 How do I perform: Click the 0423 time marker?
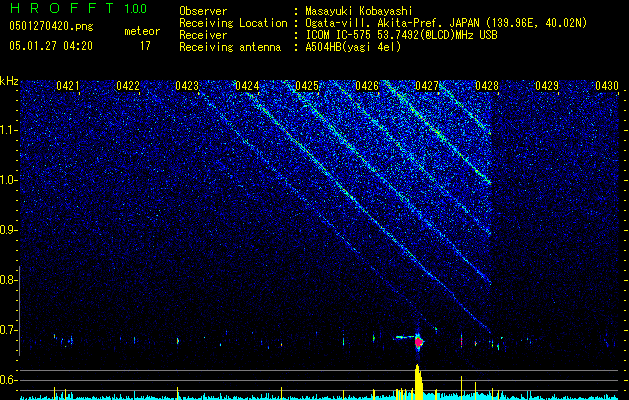pos(187,86)
